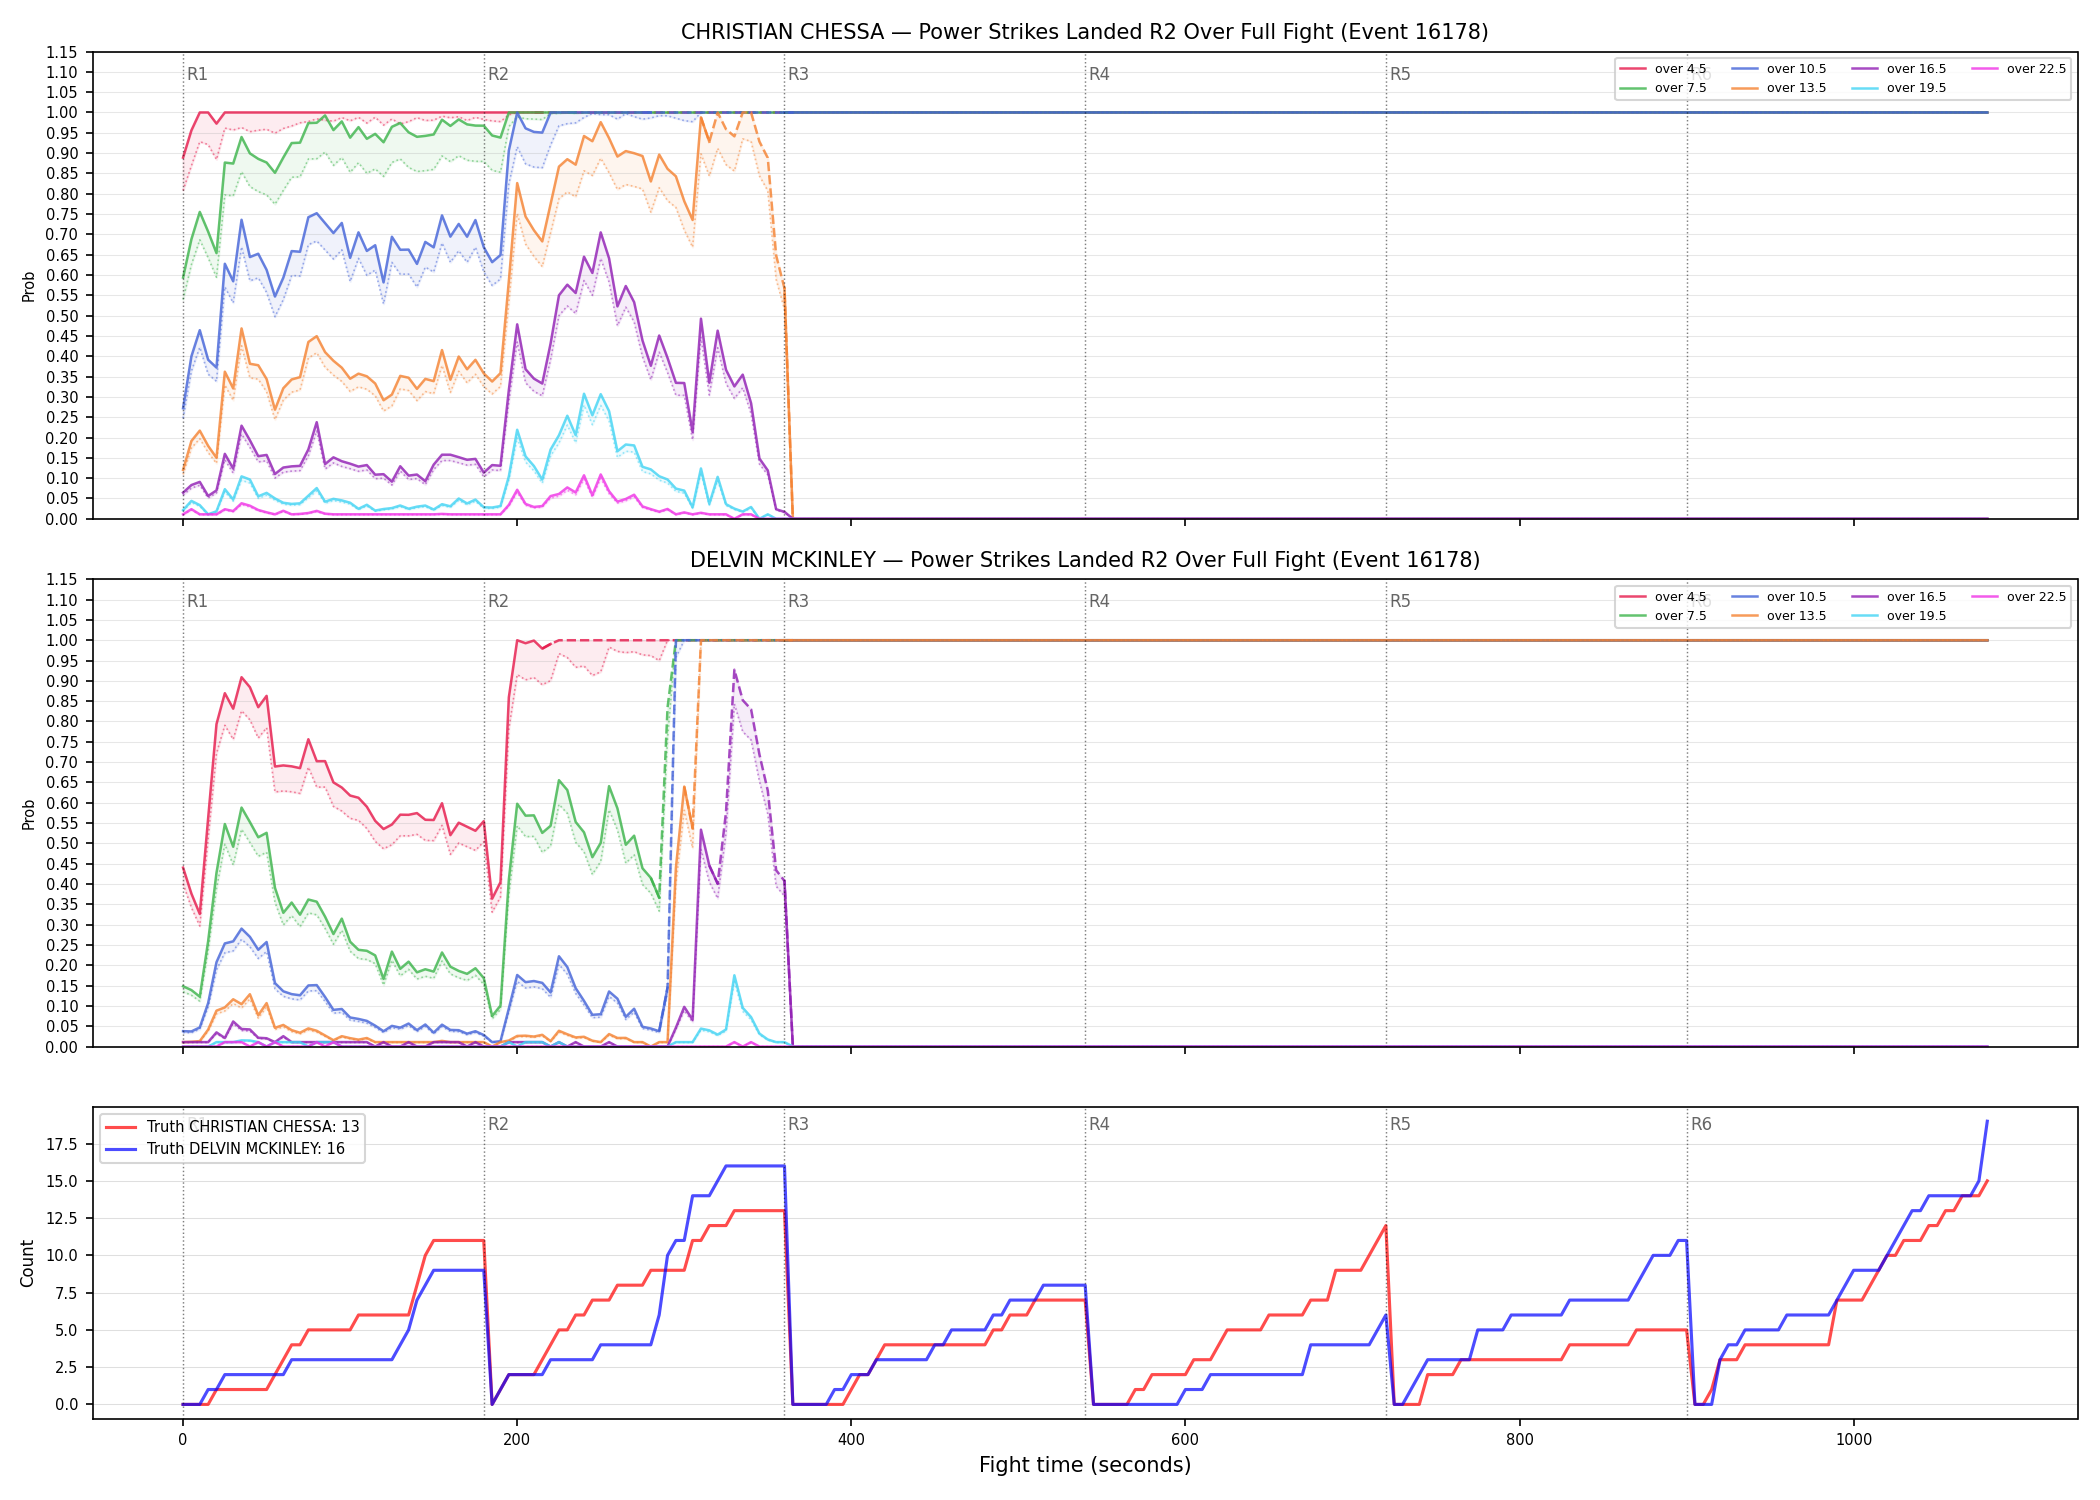
Task: Click the R4 round label in the McKinley chart
Action: [1099, 601]
